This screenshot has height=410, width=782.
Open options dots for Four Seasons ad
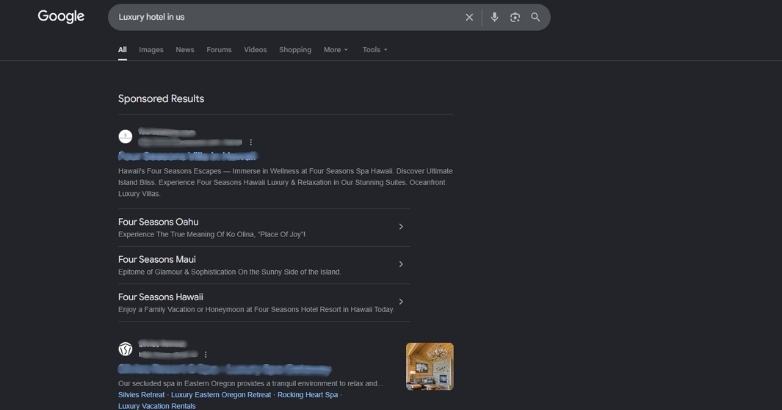point(251,142)
